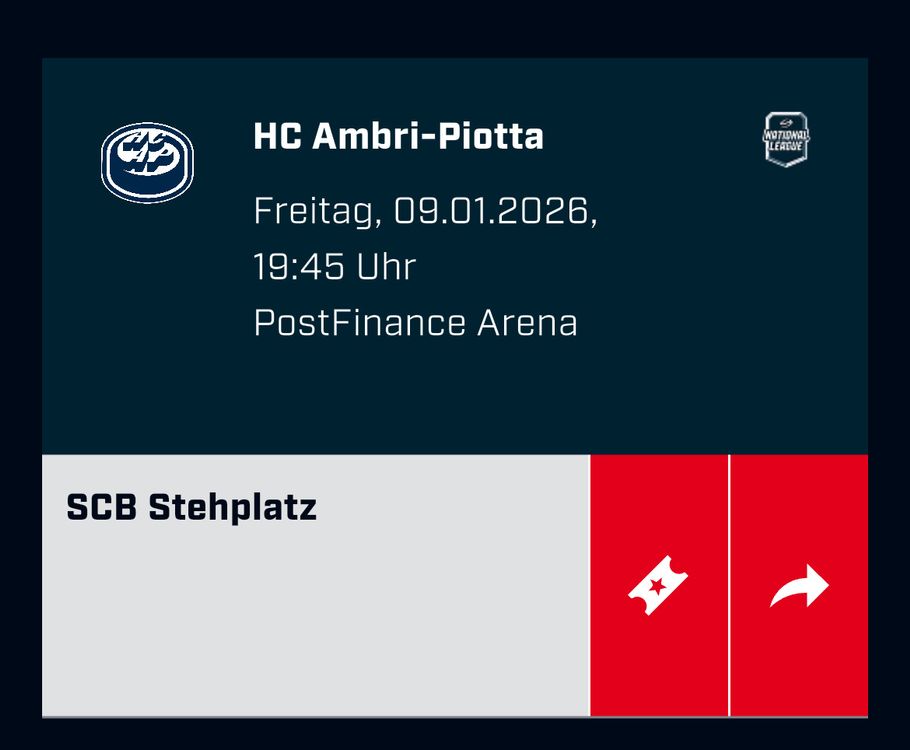Screen dimensions: 910x750
Task: Open the HC Ambri-Piotta match title
Action: pyautogui.click(x=398, y=136)
